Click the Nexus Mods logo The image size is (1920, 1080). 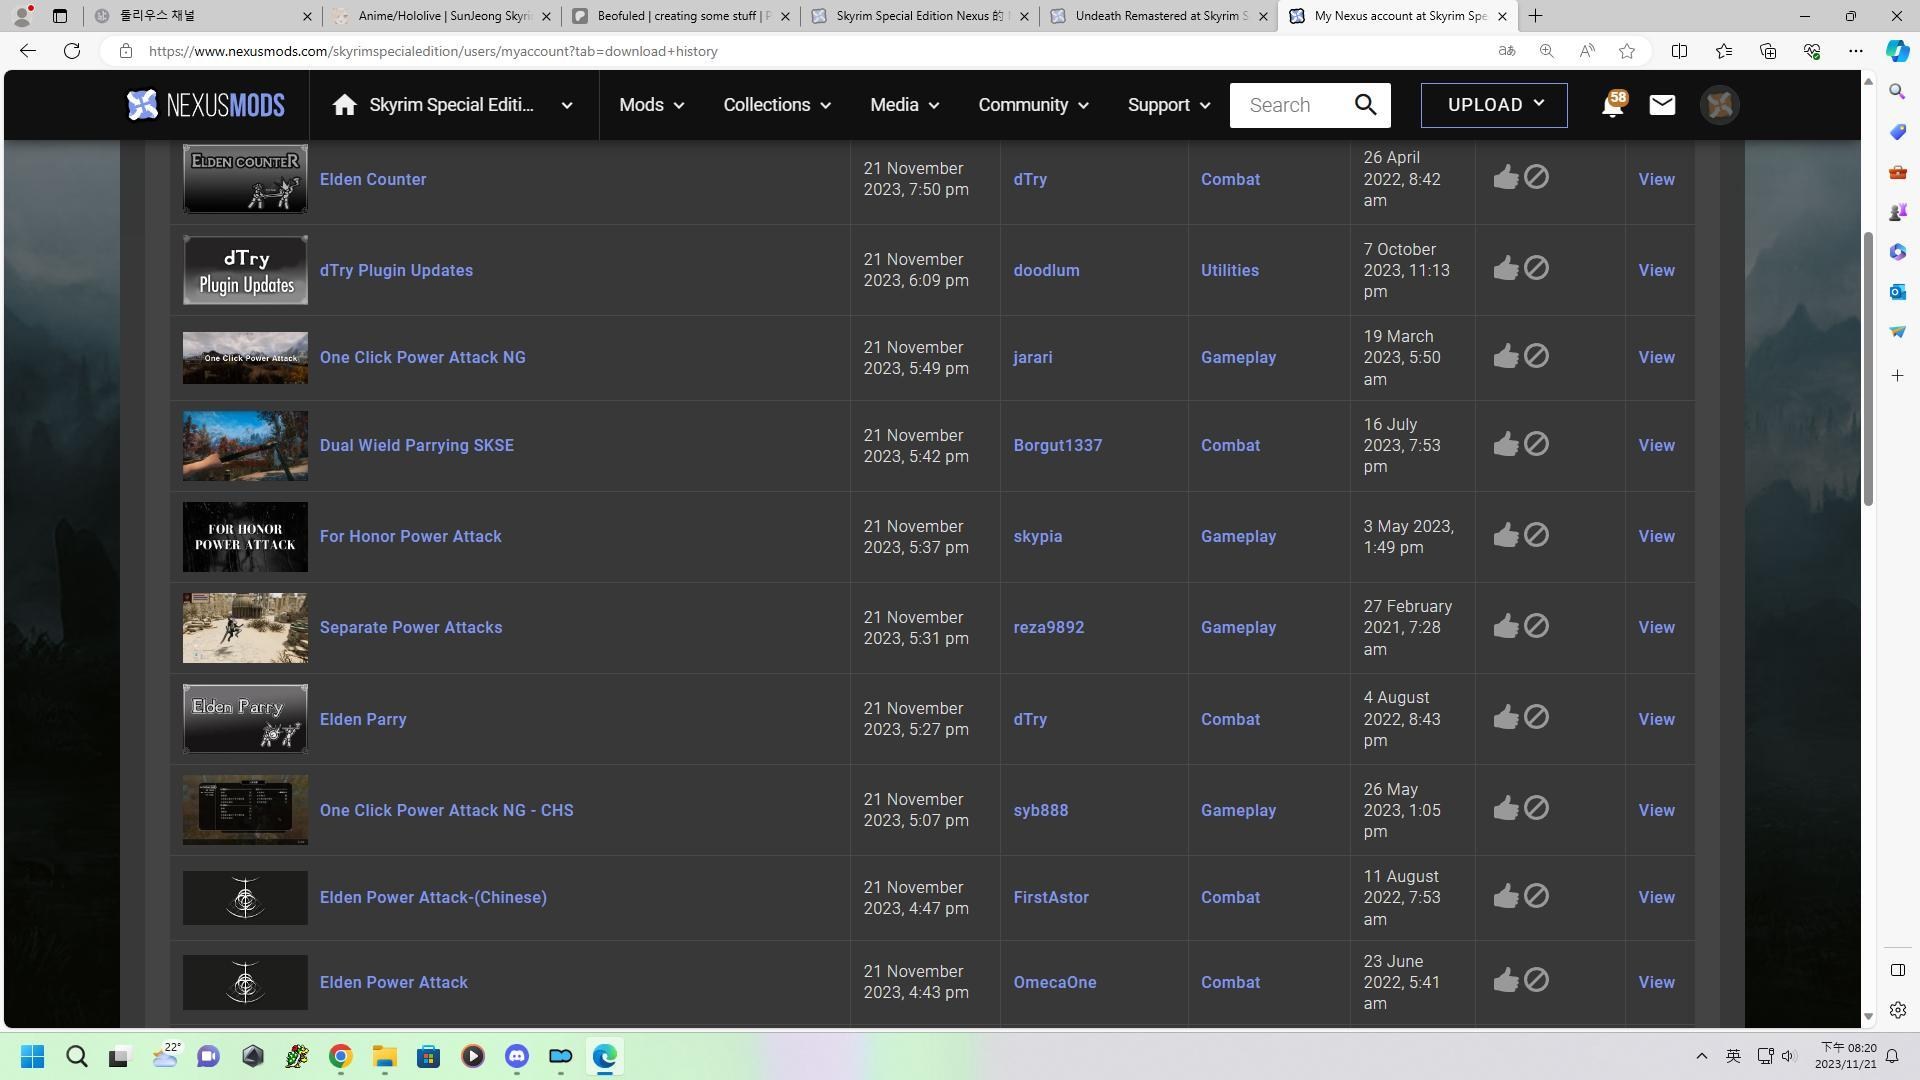pos(206,105)
